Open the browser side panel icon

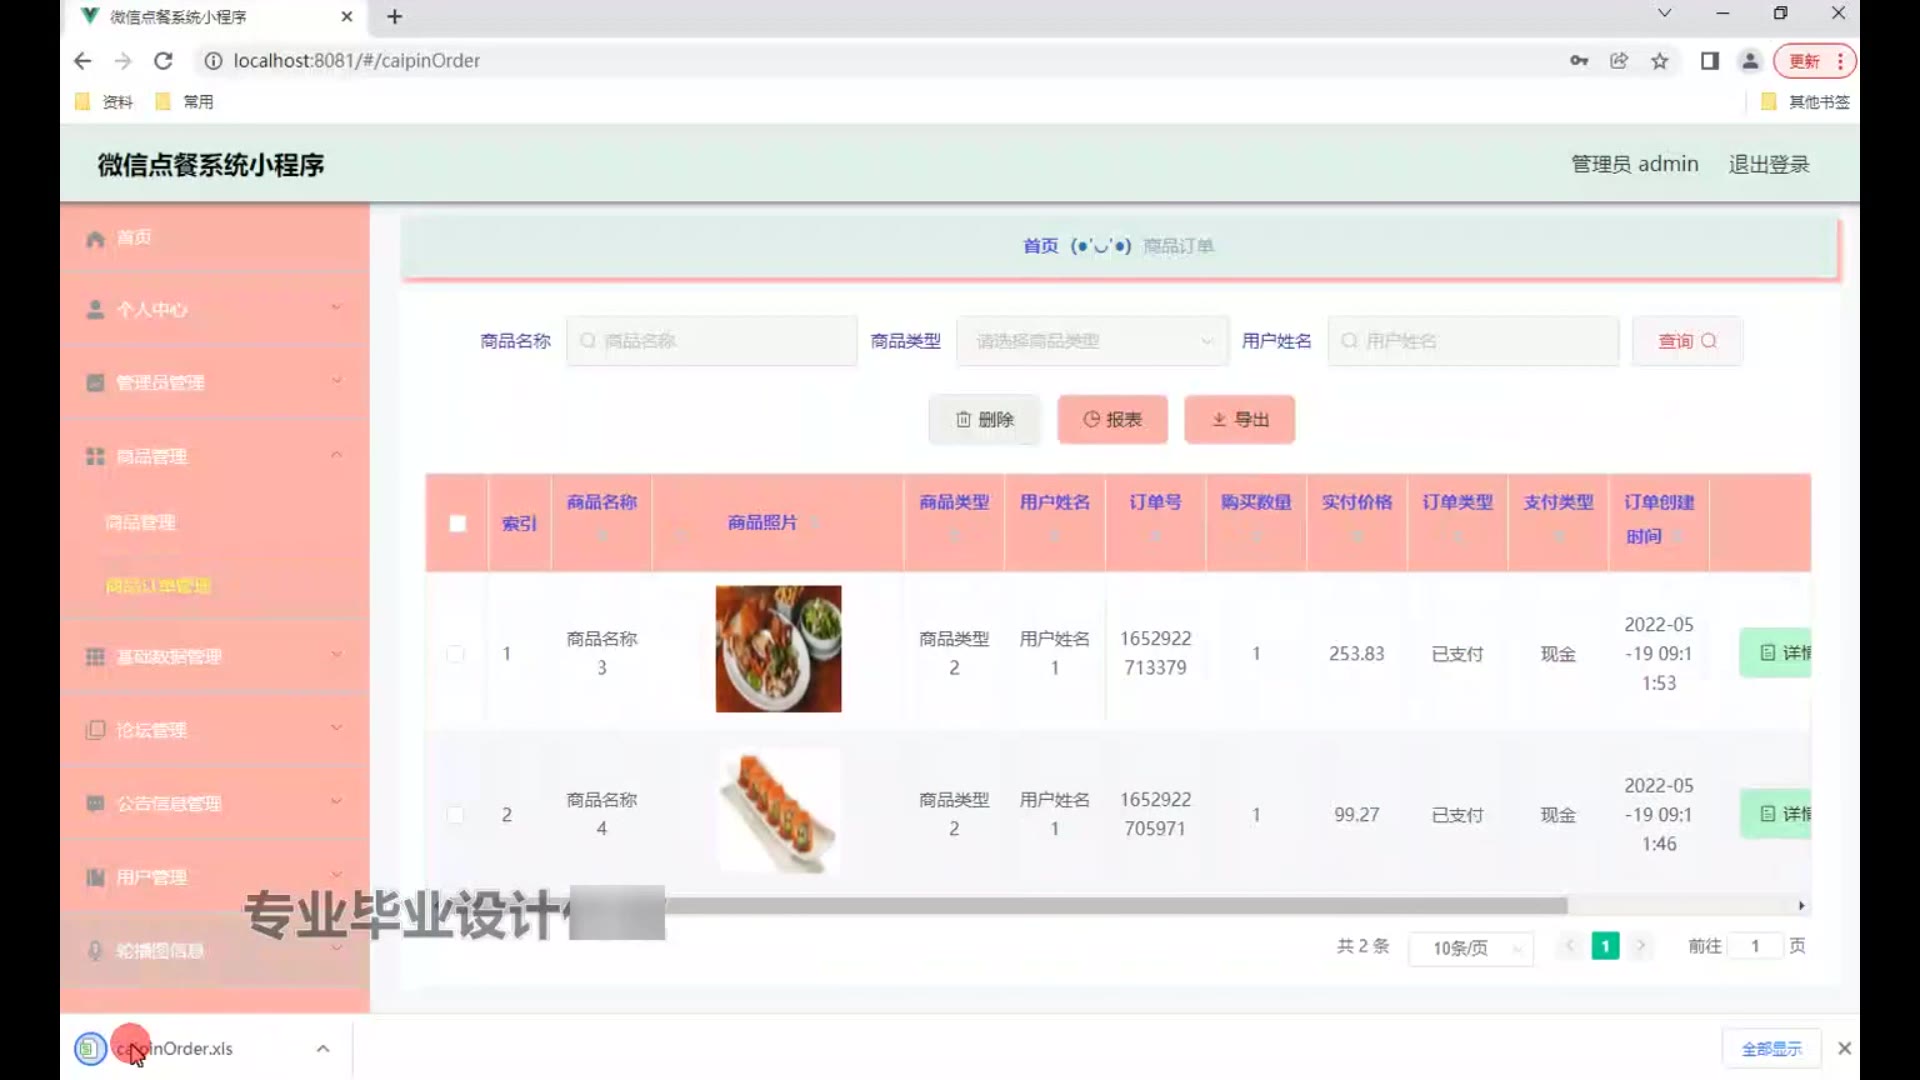point(1710,61)
